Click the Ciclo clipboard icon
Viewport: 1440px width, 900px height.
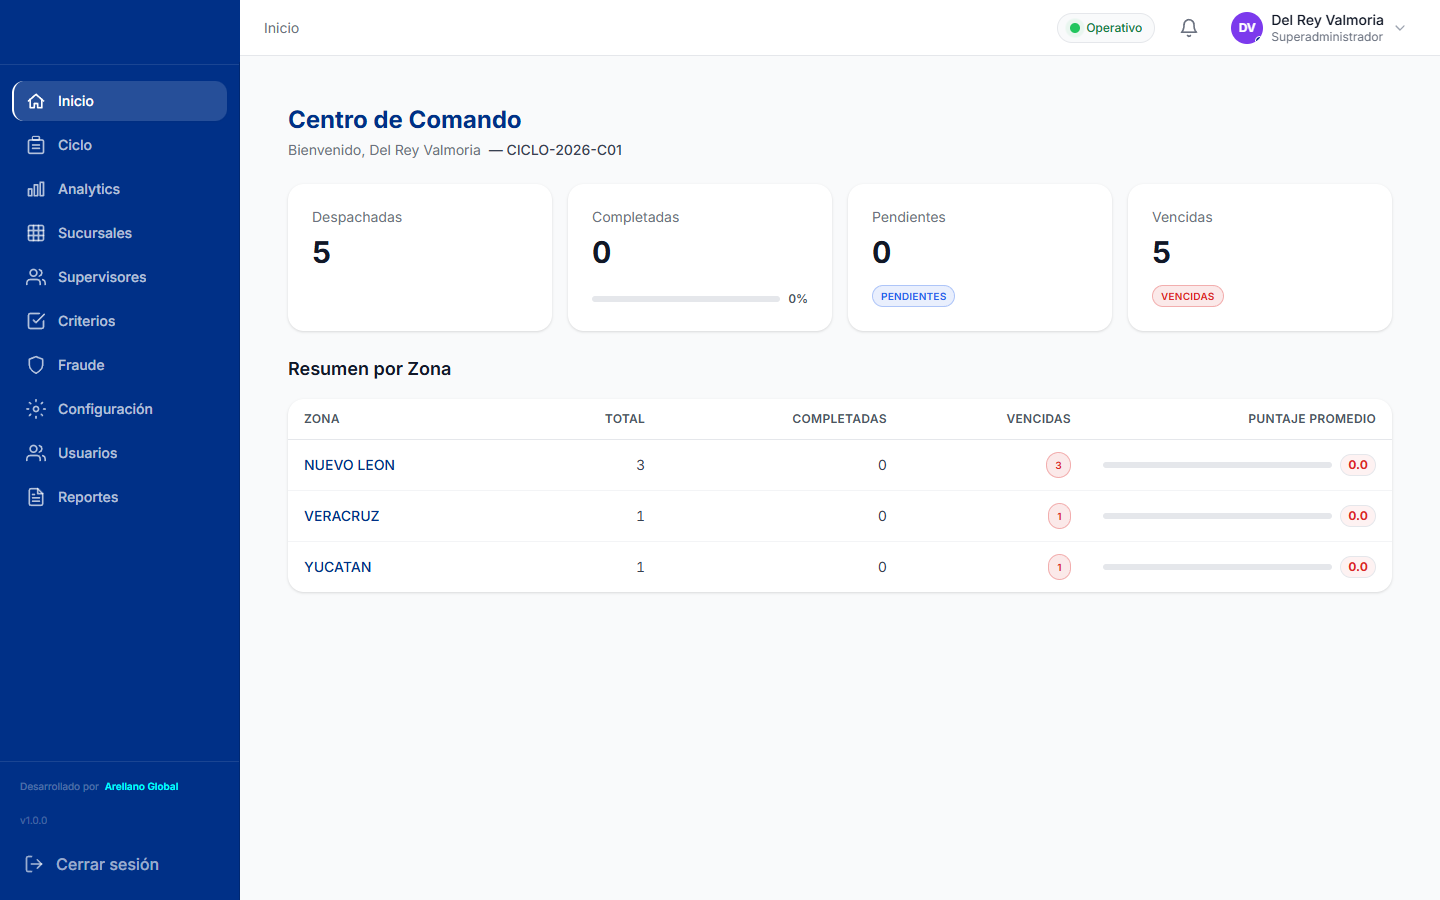tap(36, 145)
